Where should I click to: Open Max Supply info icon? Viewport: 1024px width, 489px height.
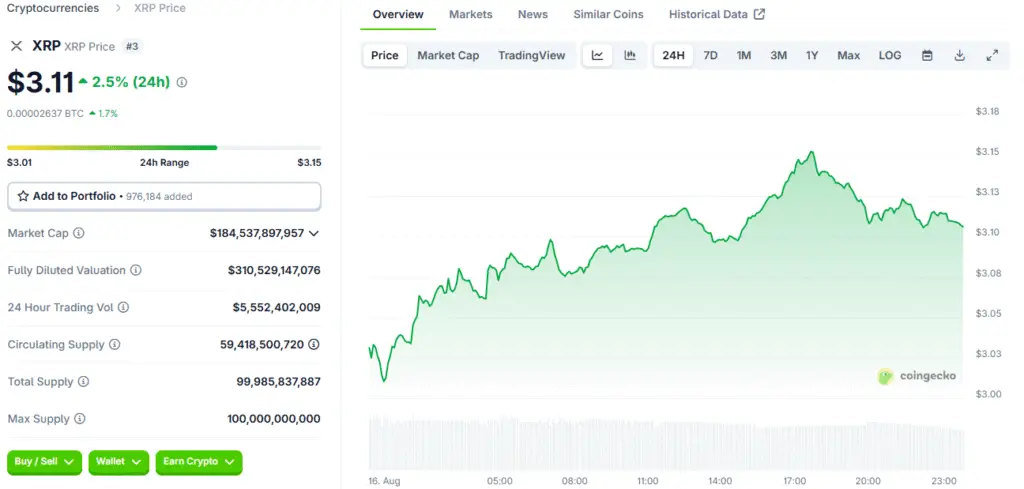[80, 418]
